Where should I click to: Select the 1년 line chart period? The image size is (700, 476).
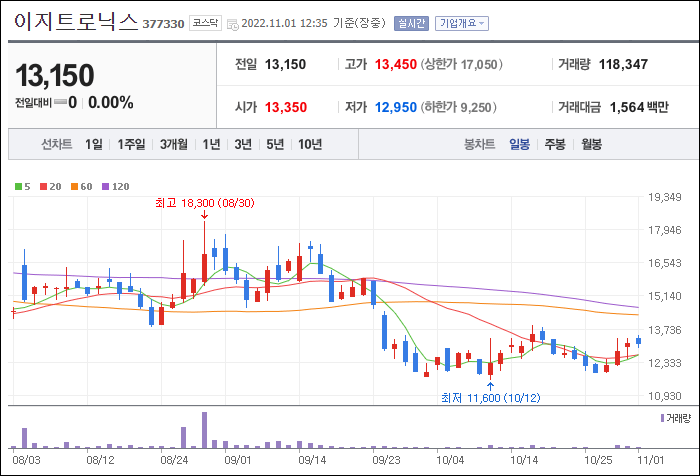tap(211, 144)
